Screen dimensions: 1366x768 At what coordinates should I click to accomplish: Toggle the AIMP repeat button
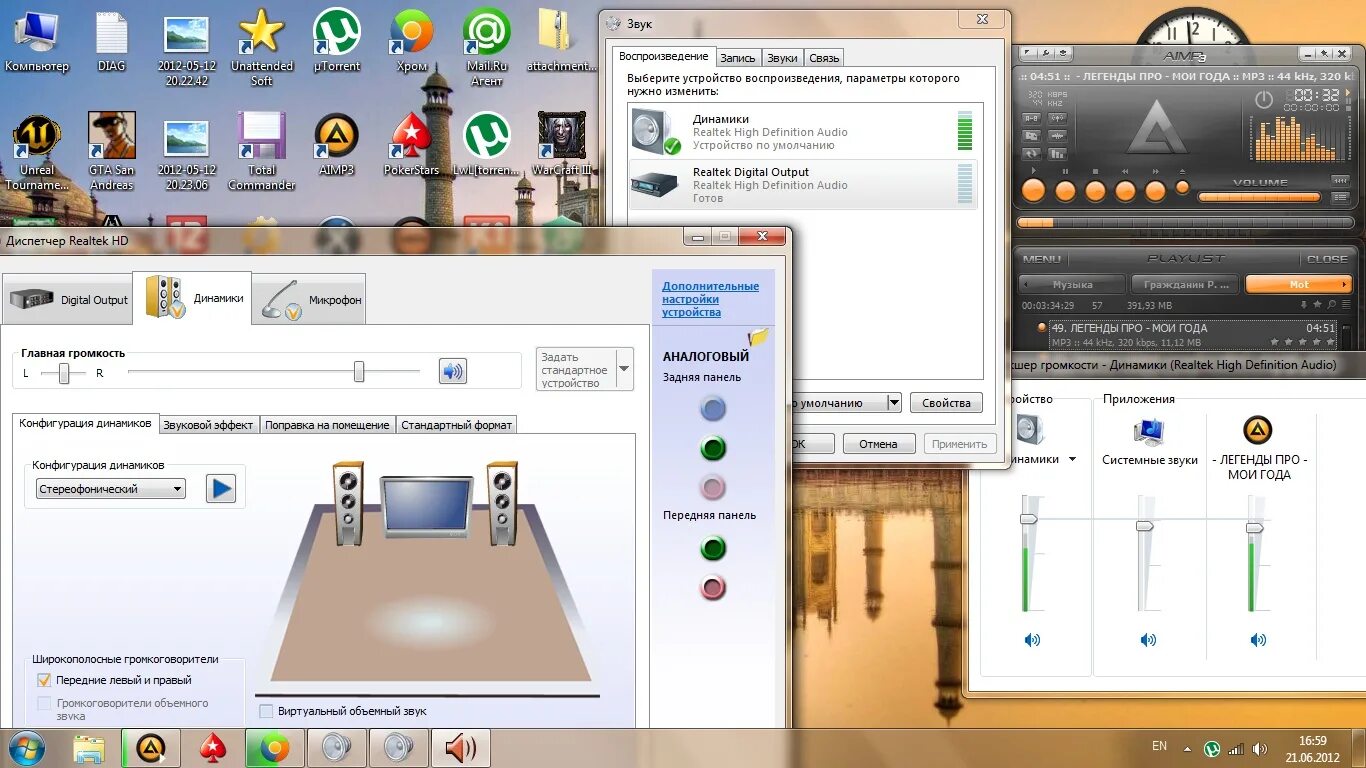(x=1031, y=152)
